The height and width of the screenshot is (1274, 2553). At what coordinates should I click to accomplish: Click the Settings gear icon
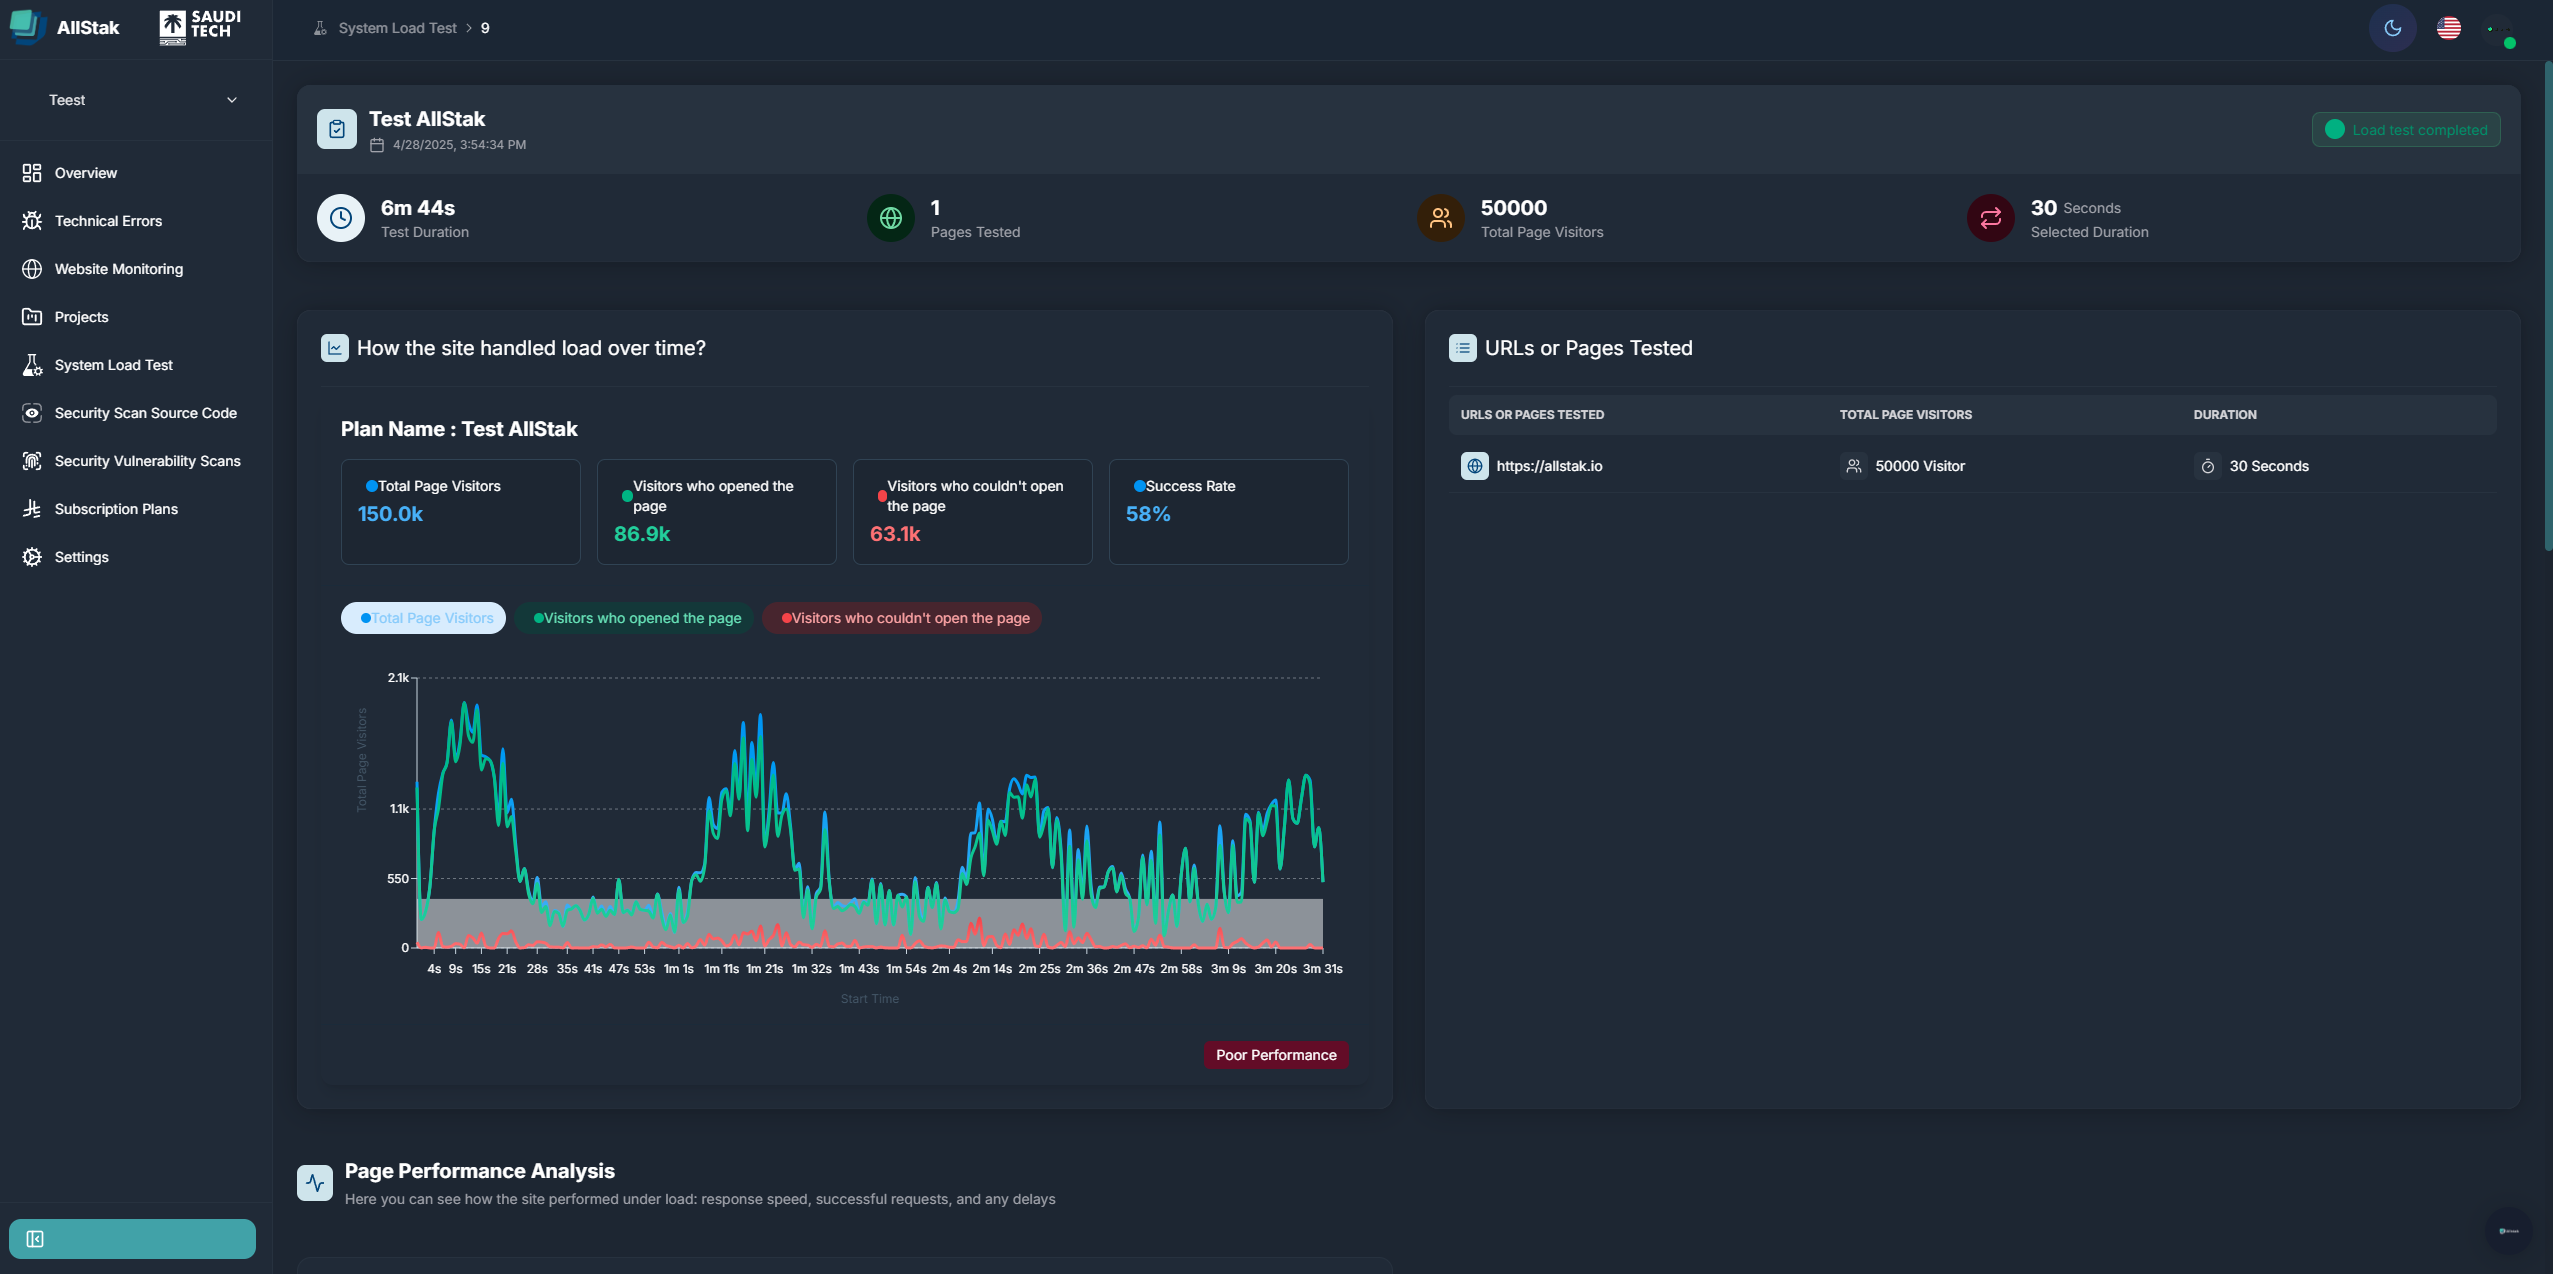point(32,557)
